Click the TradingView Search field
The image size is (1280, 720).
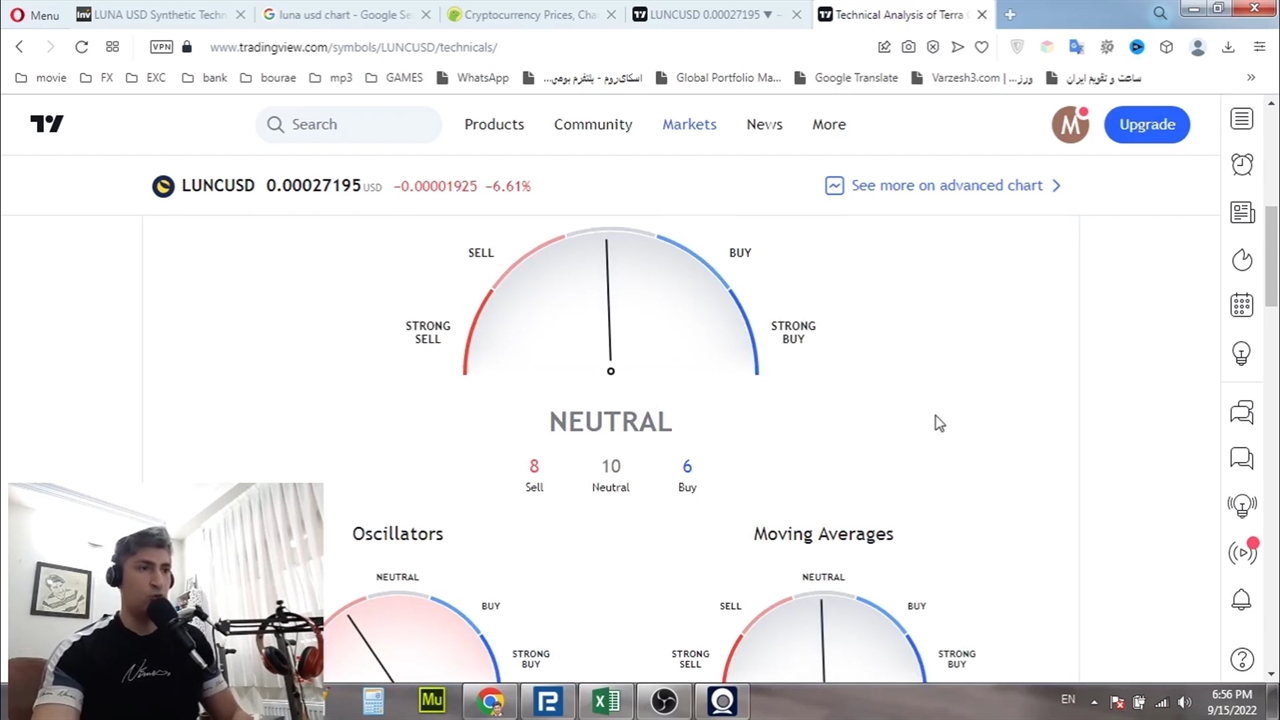(x=349, y=124)
